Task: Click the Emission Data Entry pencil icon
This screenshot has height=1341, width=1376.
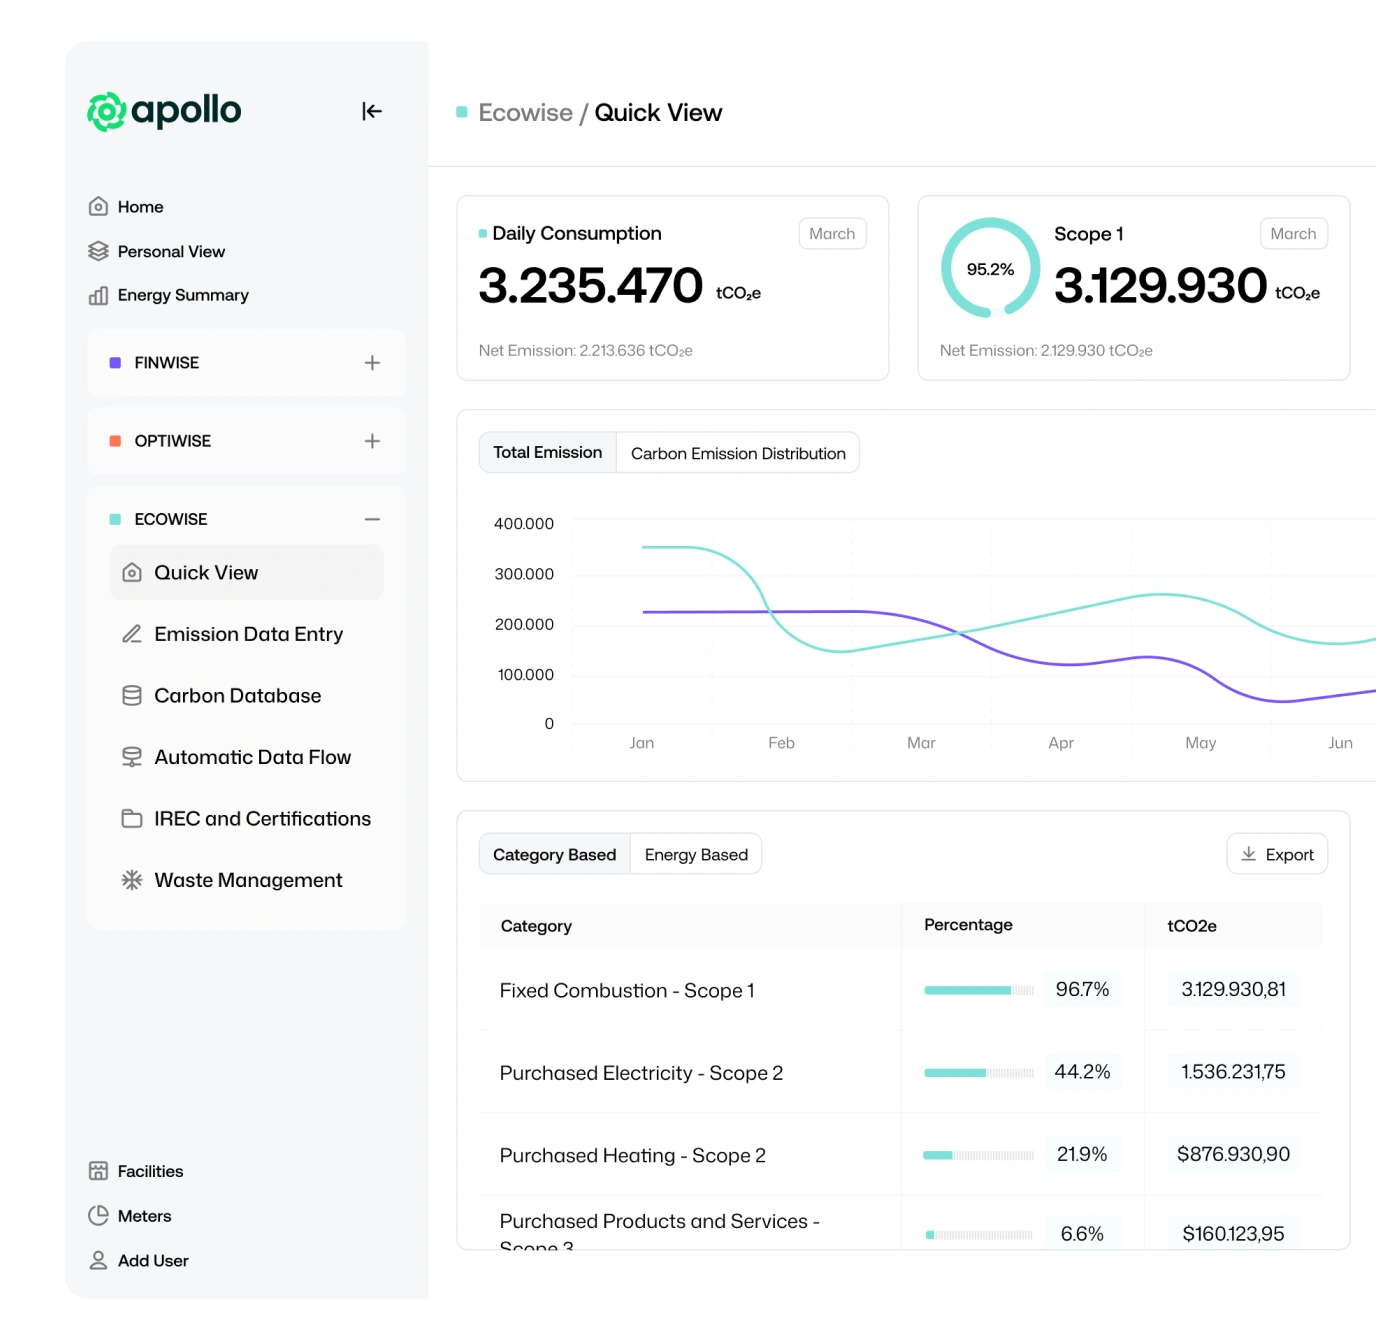Action: click(131, 634)
